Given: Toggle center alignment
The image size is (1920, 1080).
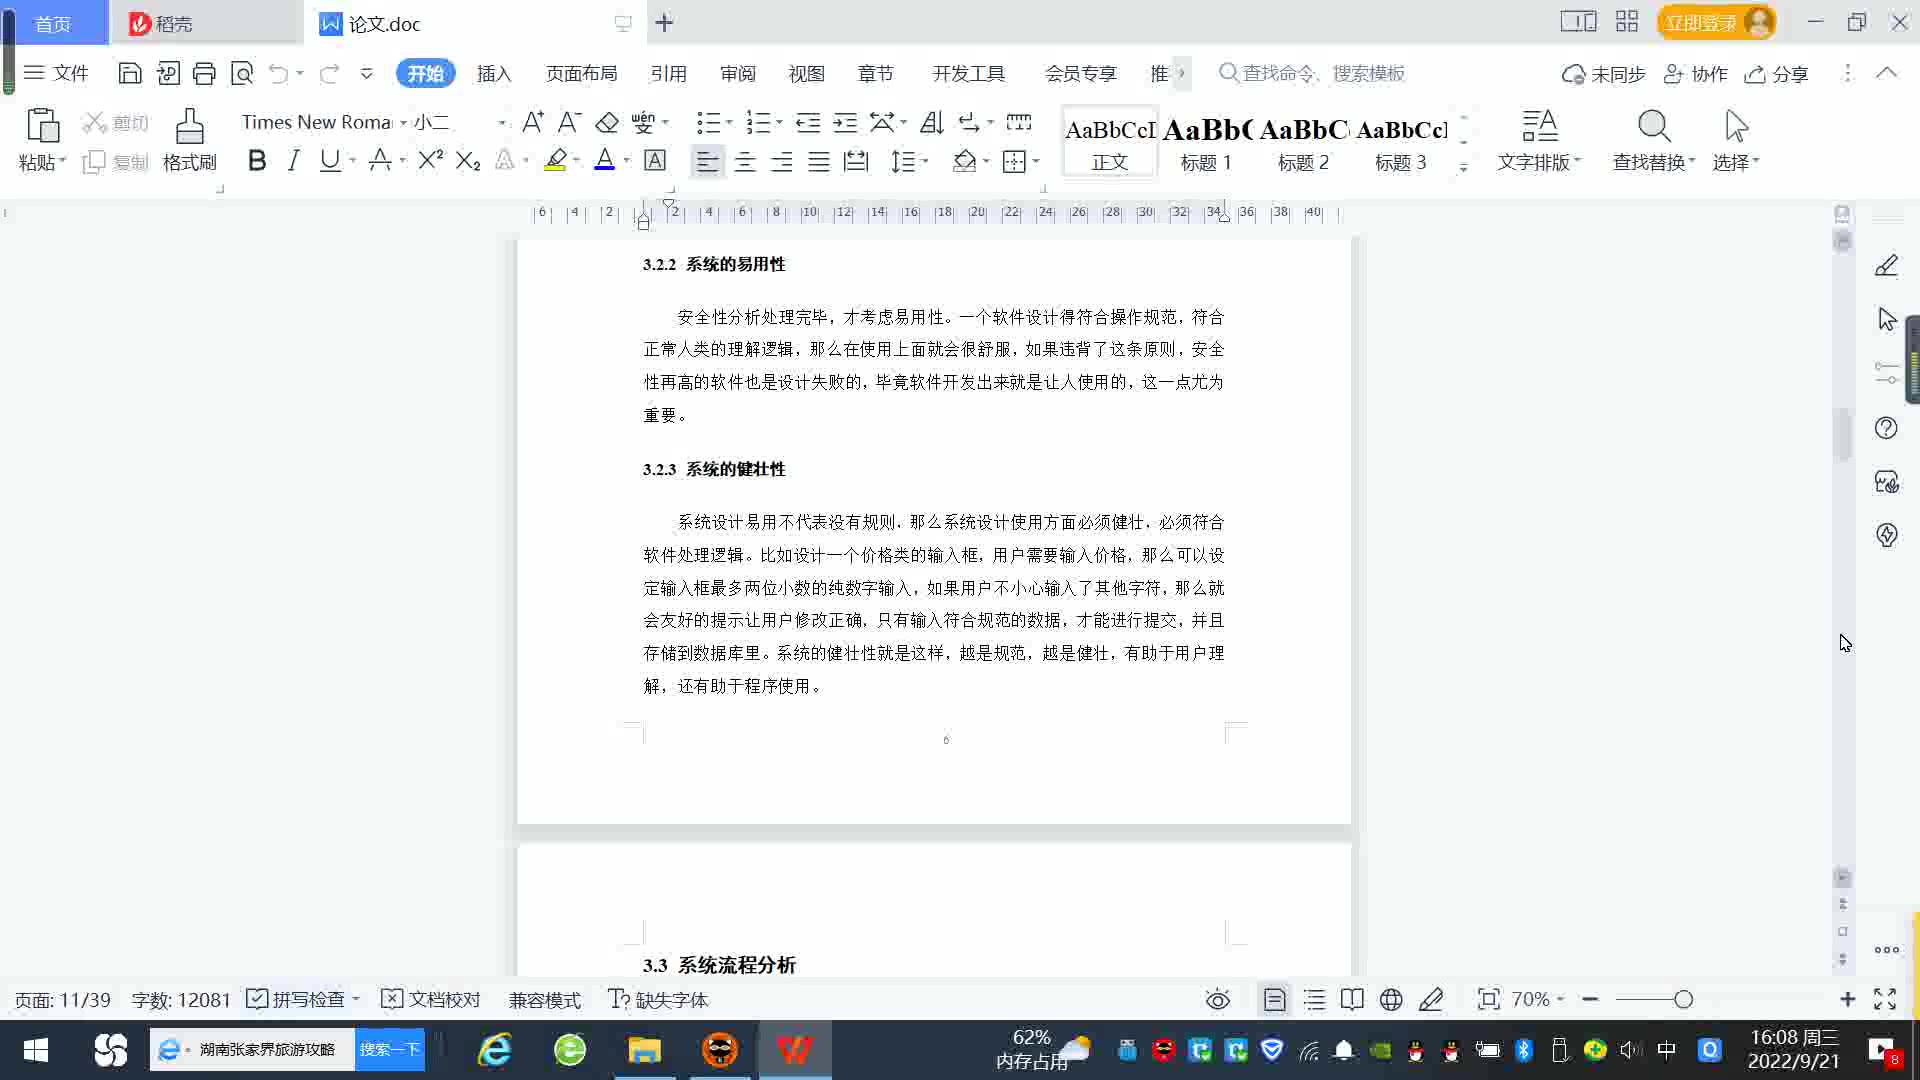Looking at the screenshot, I should [x=745, y=161].
